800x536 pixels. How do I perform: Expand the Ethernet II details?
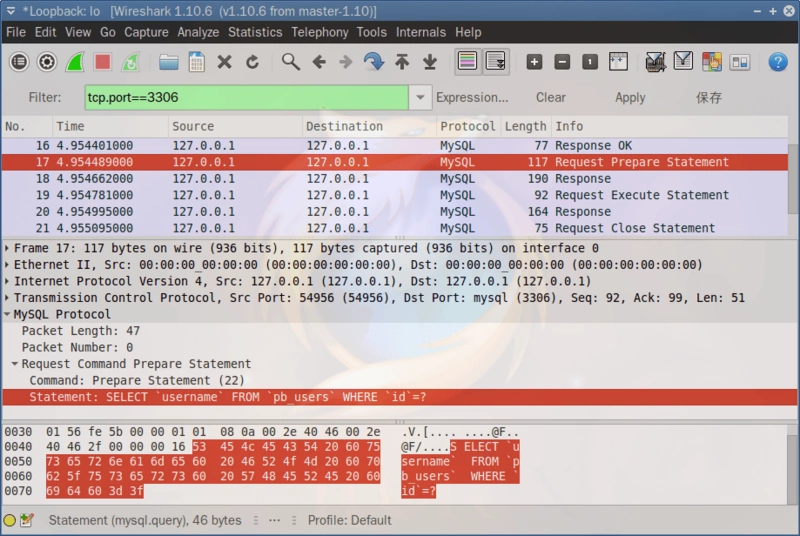tap(7, 265)
